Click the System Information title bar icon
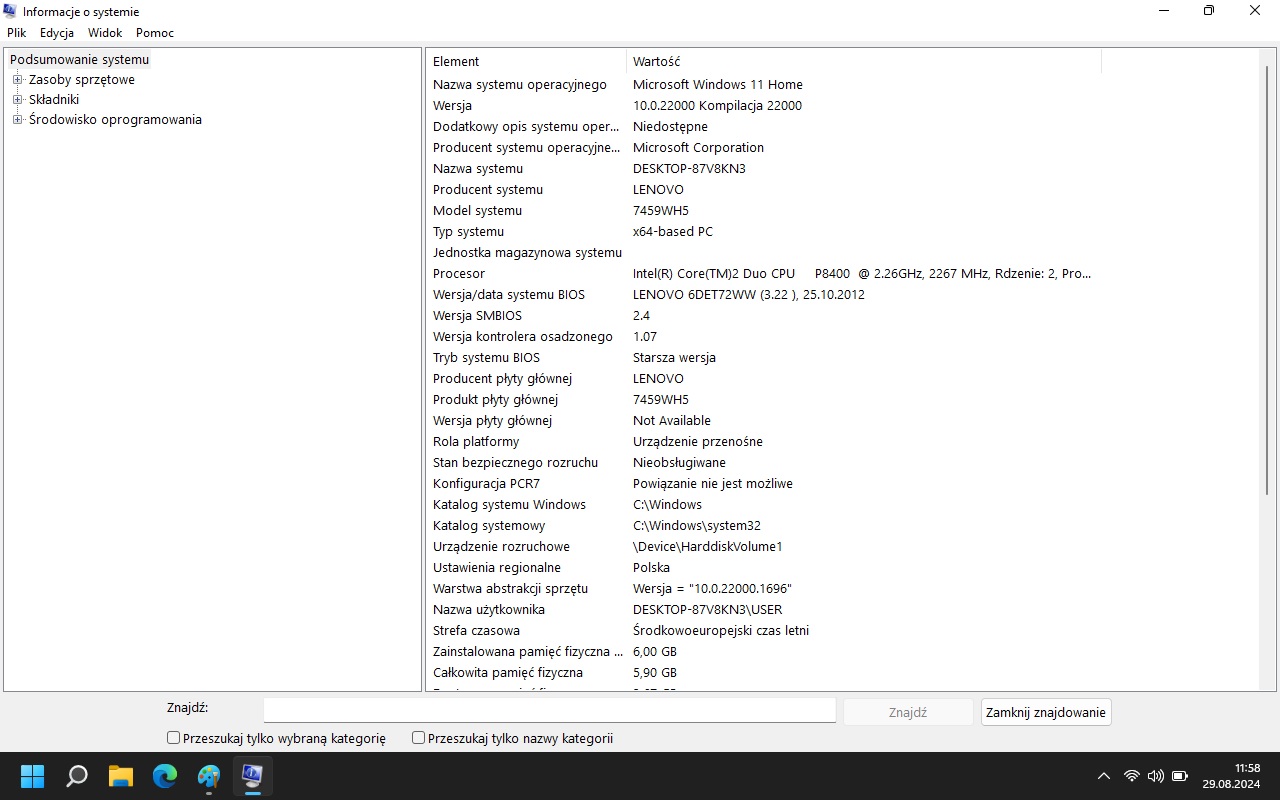Viewport: 1280px width, 800px height. [x=11, y=11]
